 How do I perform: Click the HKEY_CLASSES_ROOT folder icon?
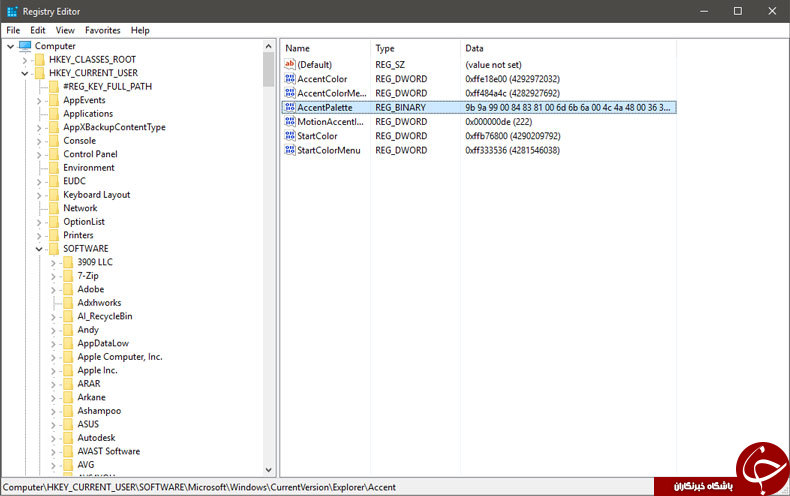[x=40, y=59]
